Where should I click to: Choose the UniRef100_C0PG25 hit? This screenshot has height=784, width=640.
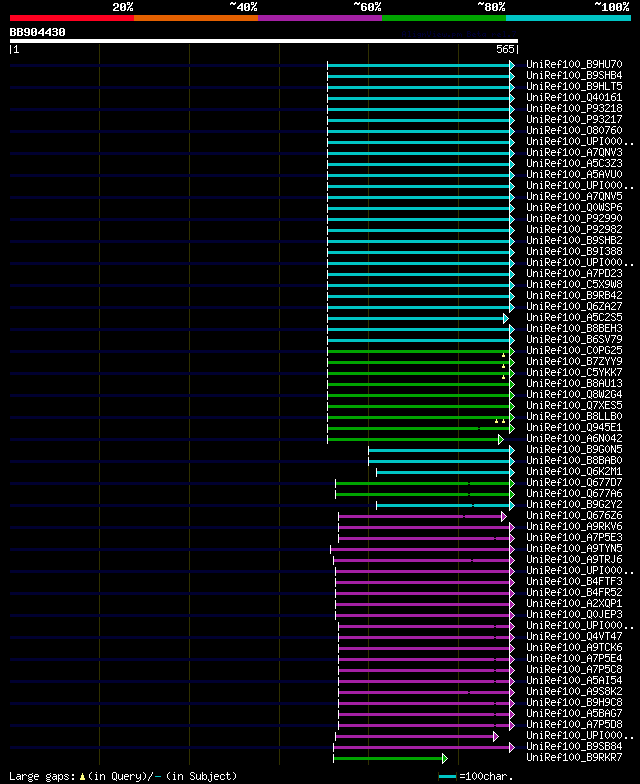tap(574, 350)
